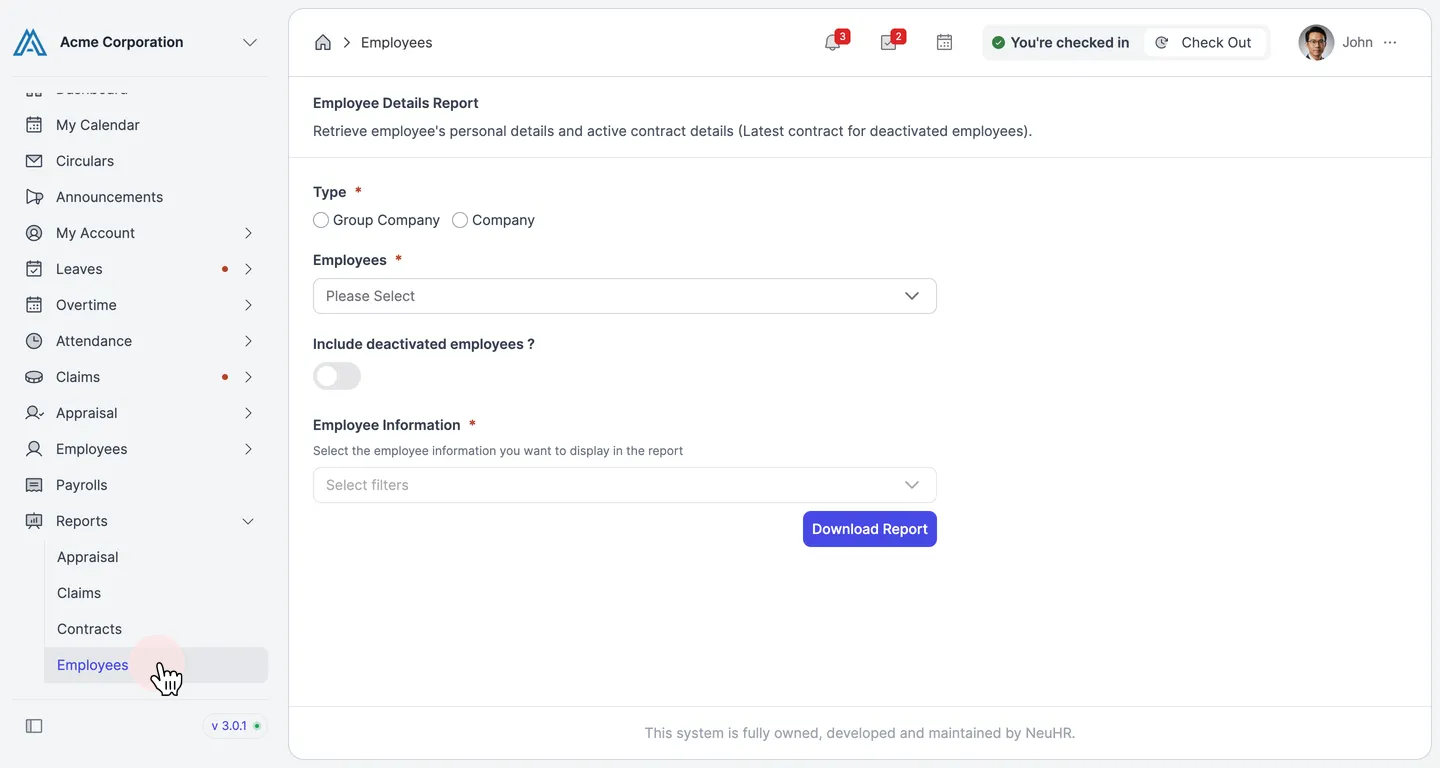
Task: Expand Overtime submenu chevron
Action: click(x=248, y=305)
